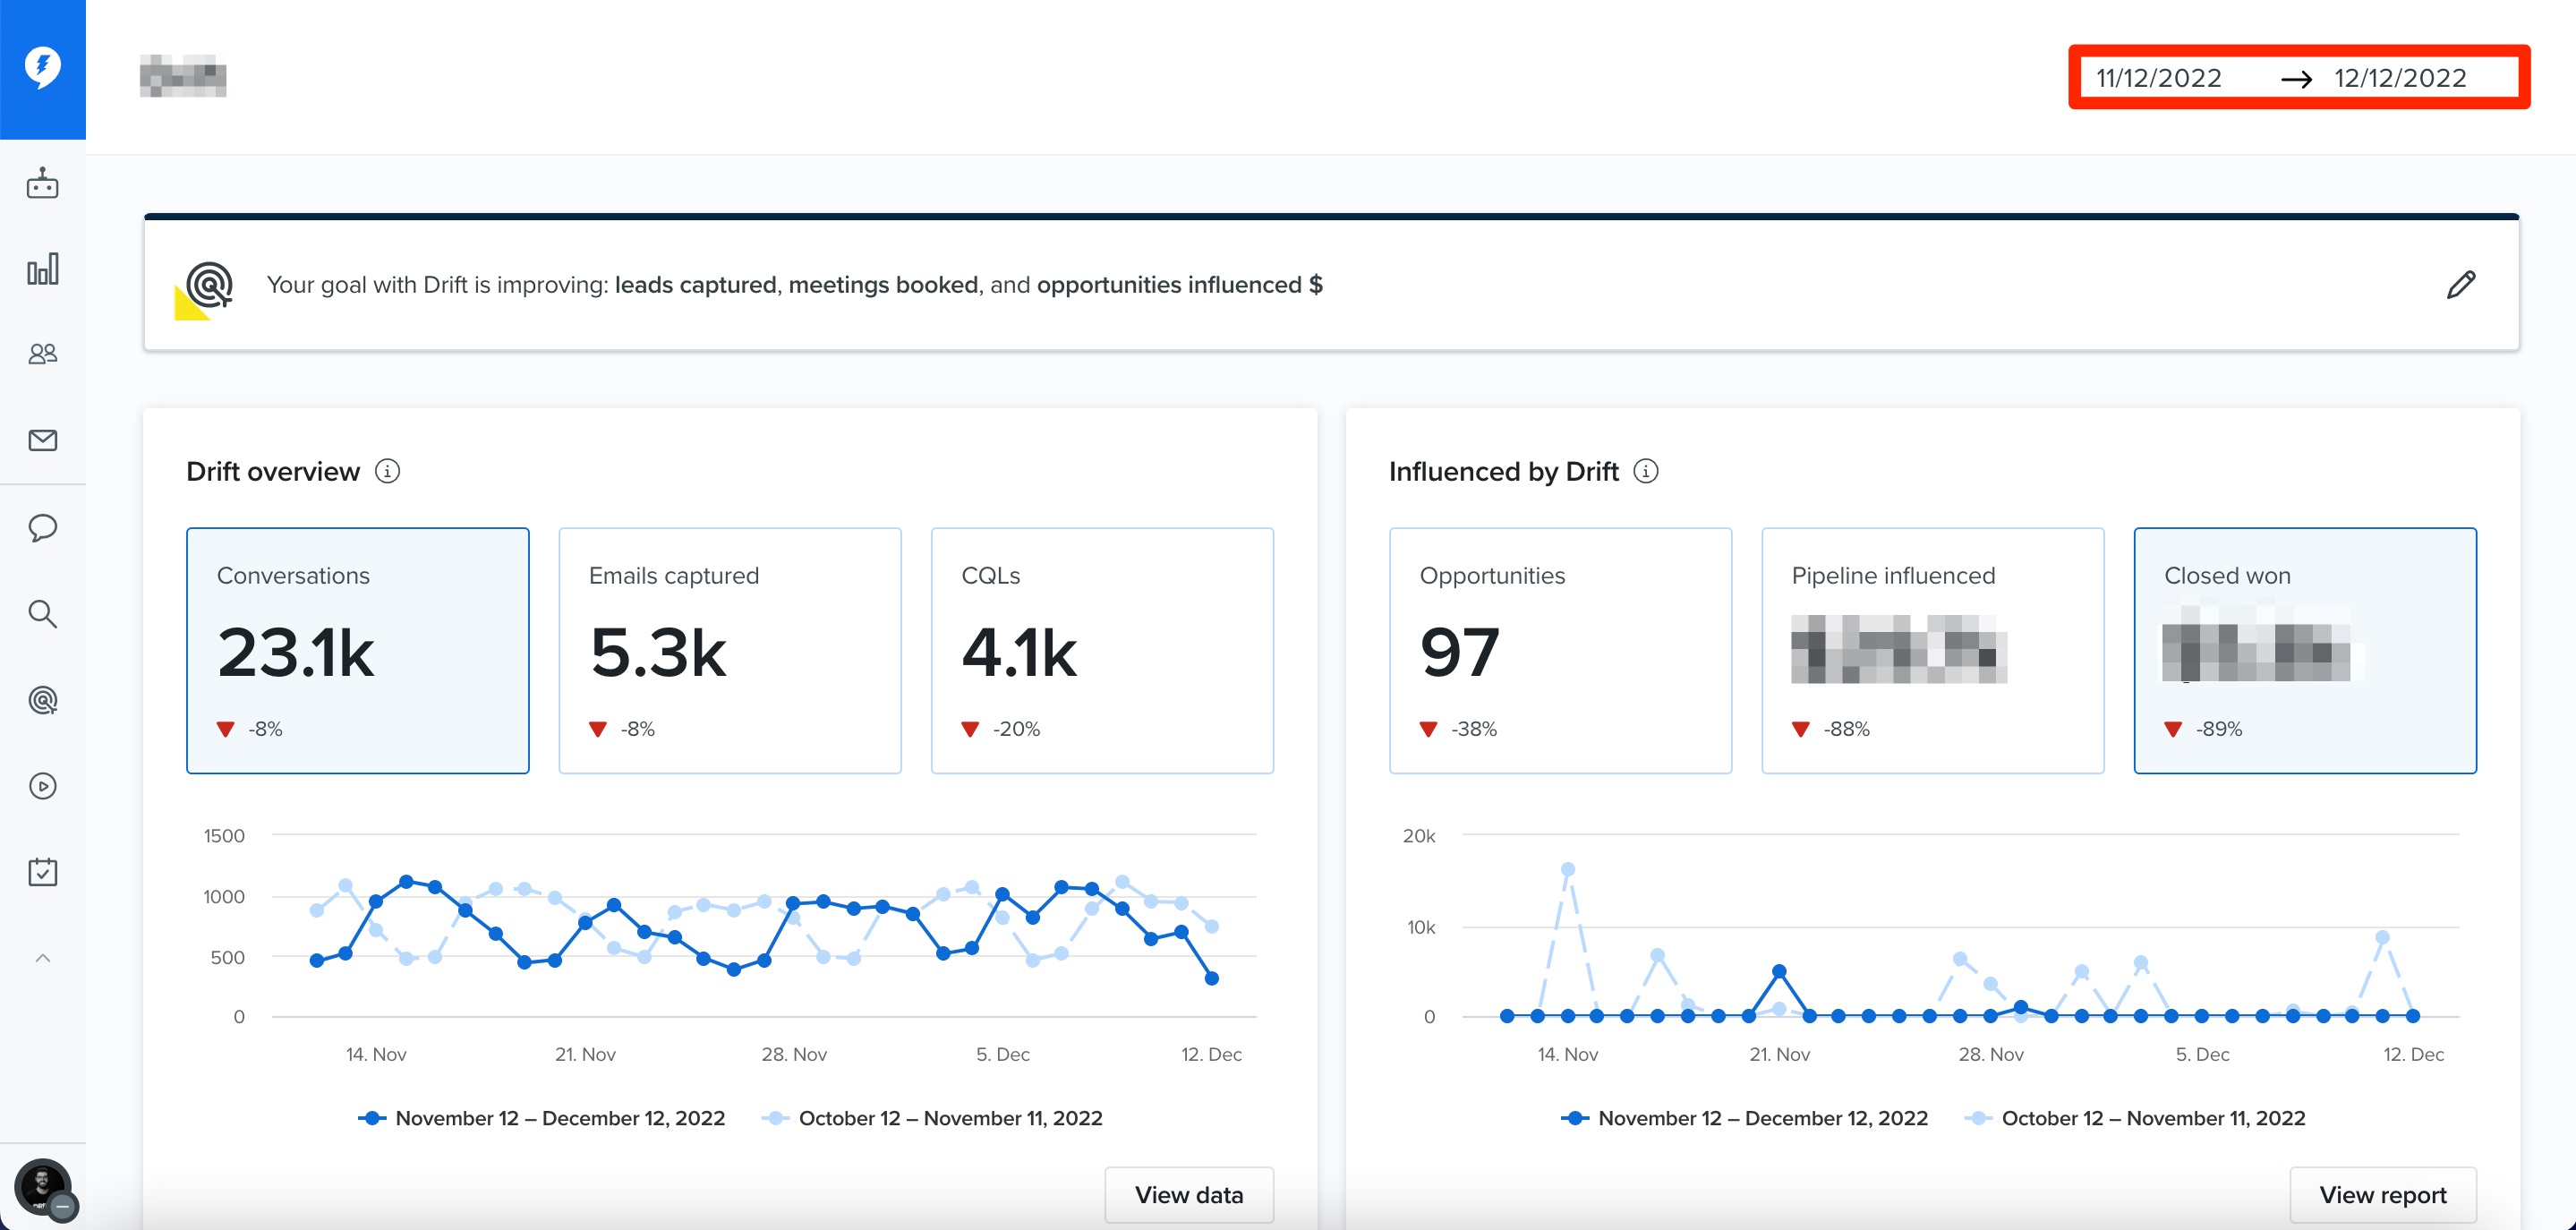Click the dark blue peak point near 21. Nov in Influenced chart

(1779, 971)
